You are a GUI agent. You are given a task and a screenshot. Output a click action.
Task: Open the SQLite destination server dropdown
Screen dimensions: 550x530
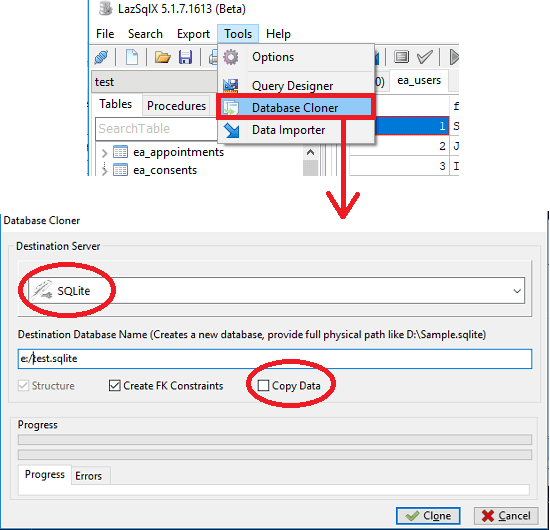coord(517,291)
